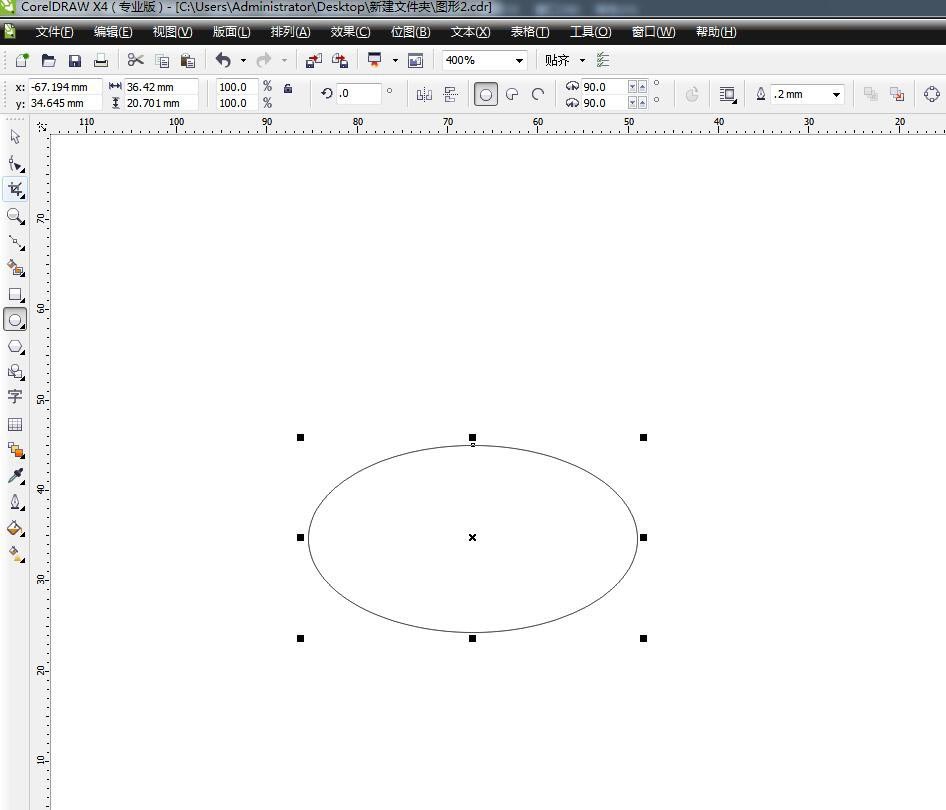Viewport: 946px width, 810px height.
Task: Expand the outline width dropdown
Action: (836, 95)
